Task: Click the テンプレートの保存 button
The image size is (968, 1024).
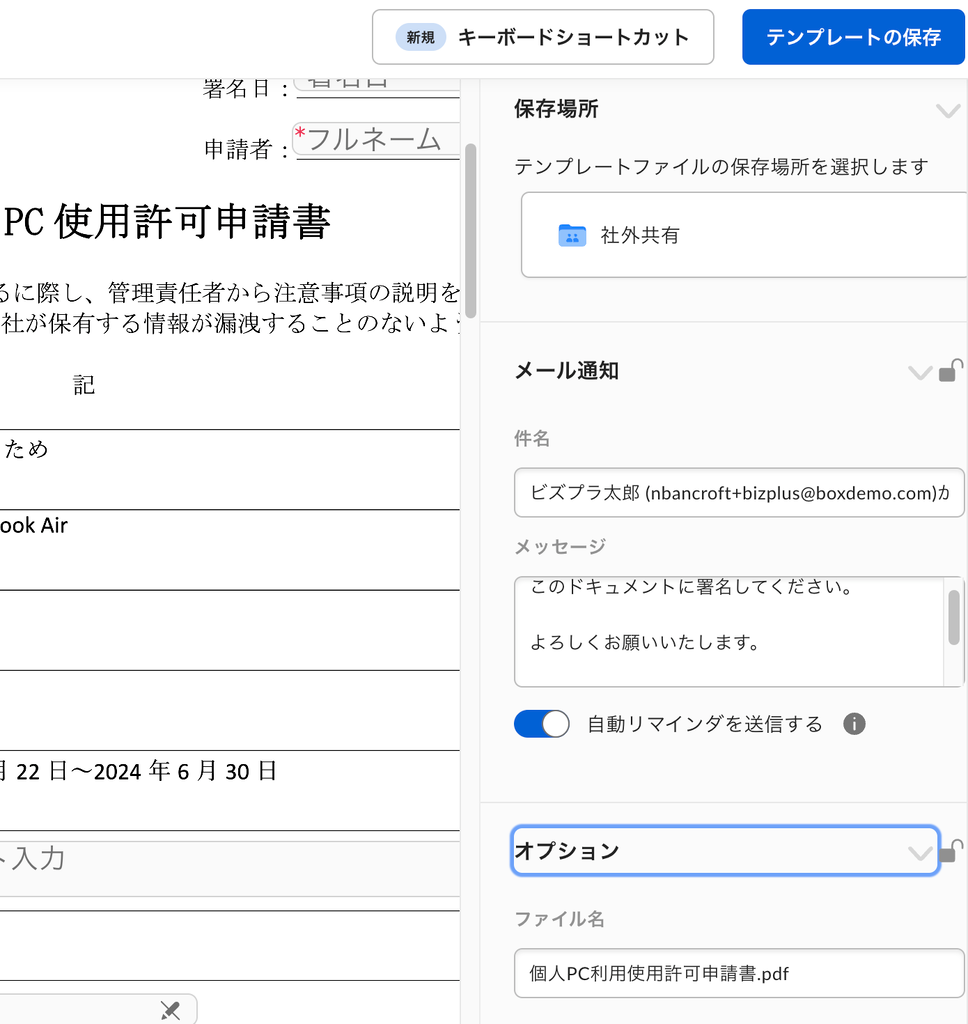Action: (x=853, y=37)
